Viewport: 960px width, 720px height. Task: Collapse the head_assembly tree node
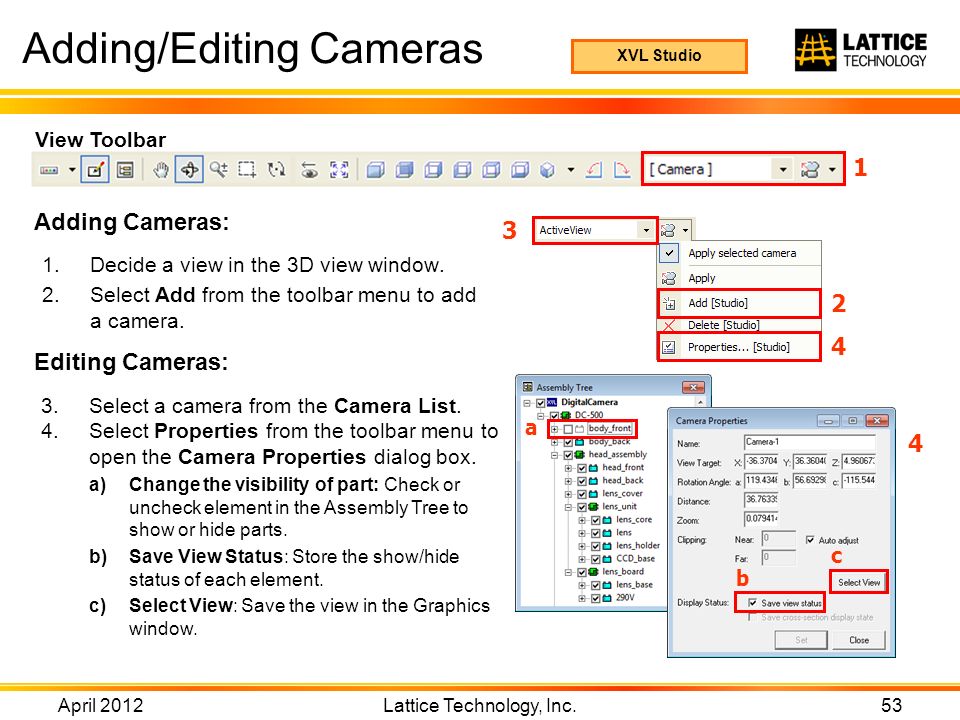coord(555,454)
